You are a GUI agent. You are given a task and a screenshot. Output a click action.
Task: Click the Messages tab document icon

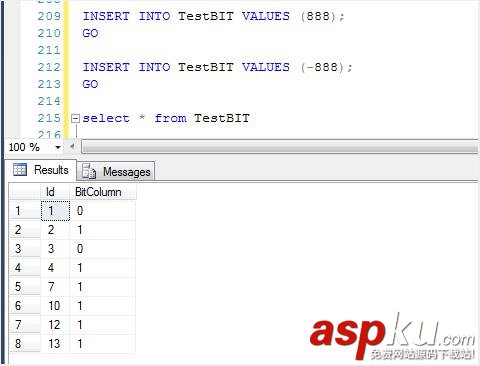89,171
